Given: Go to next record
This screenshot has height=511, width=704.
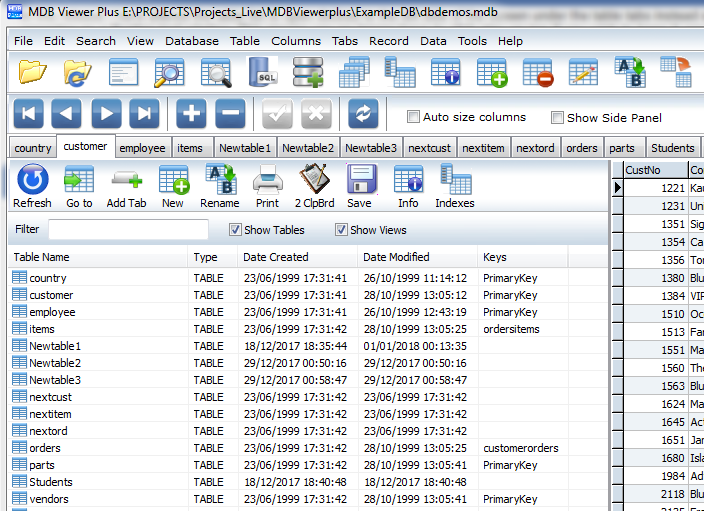Looking at the screenshot, I should click(x=106, y=113).
